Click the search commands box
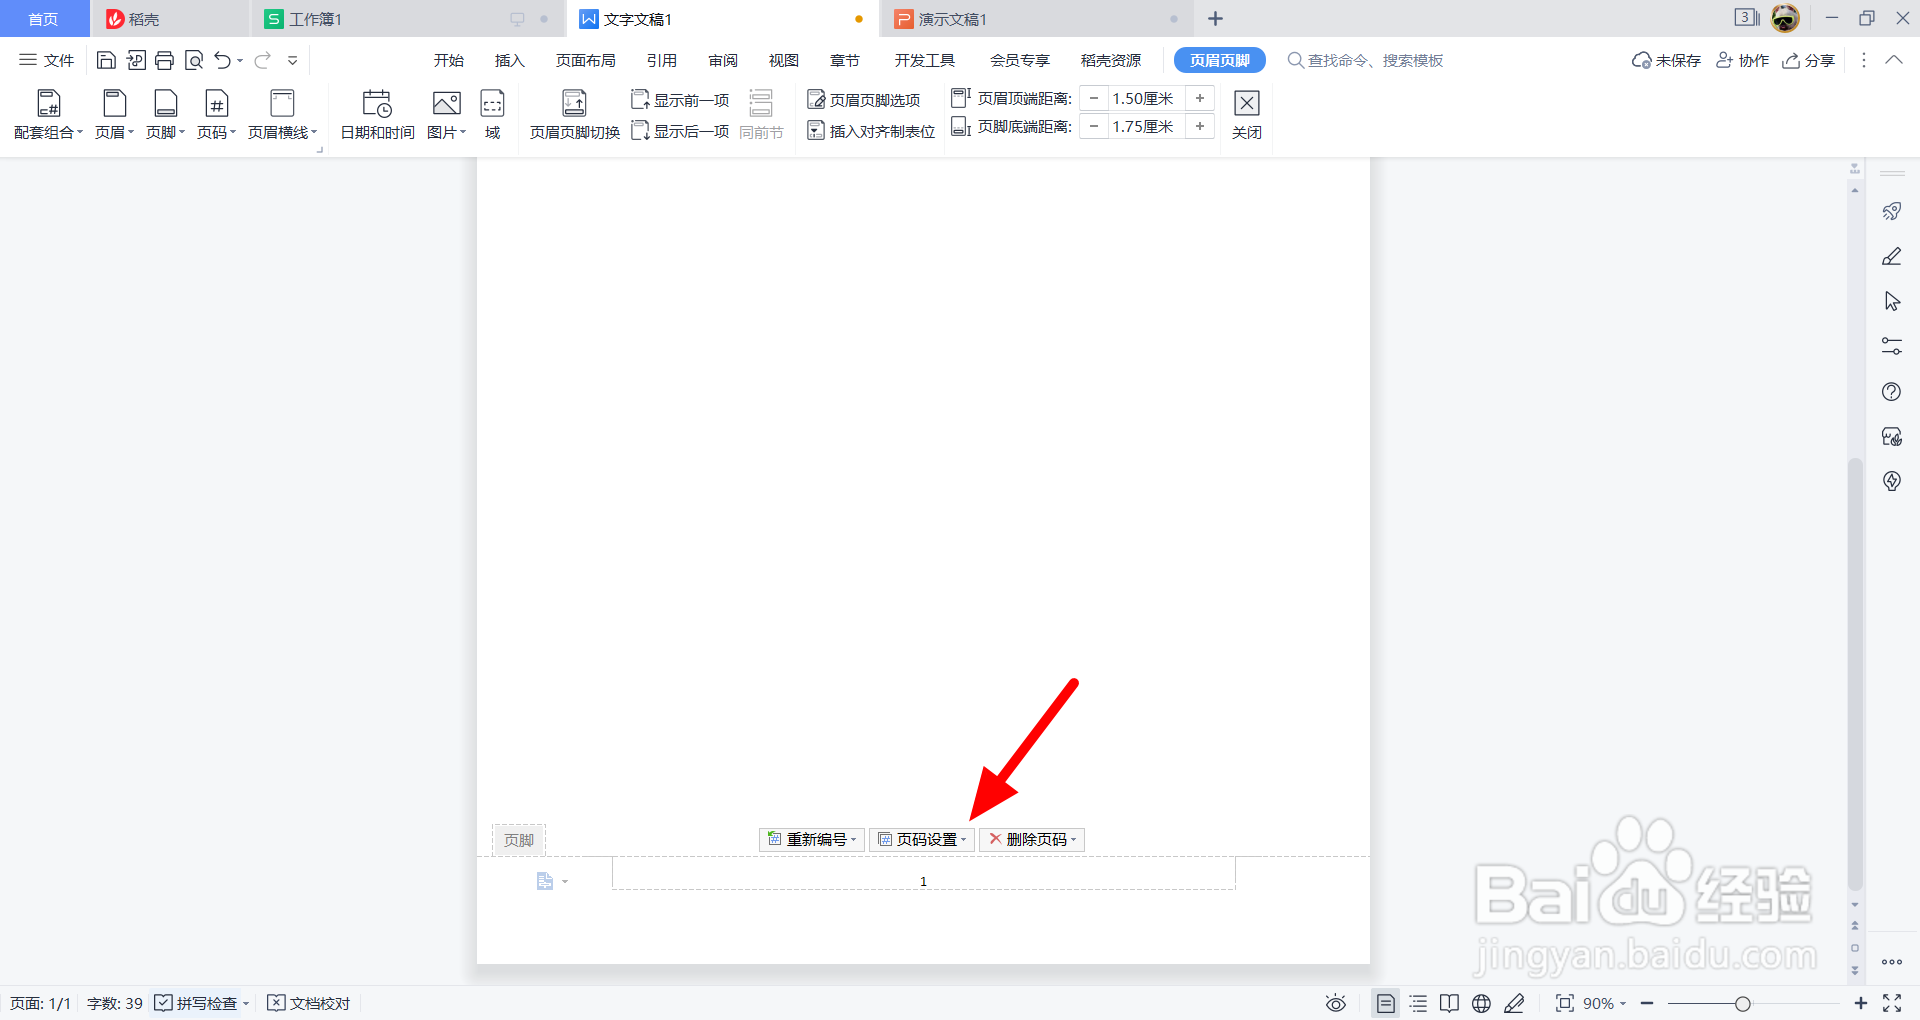 point(1366,60)
